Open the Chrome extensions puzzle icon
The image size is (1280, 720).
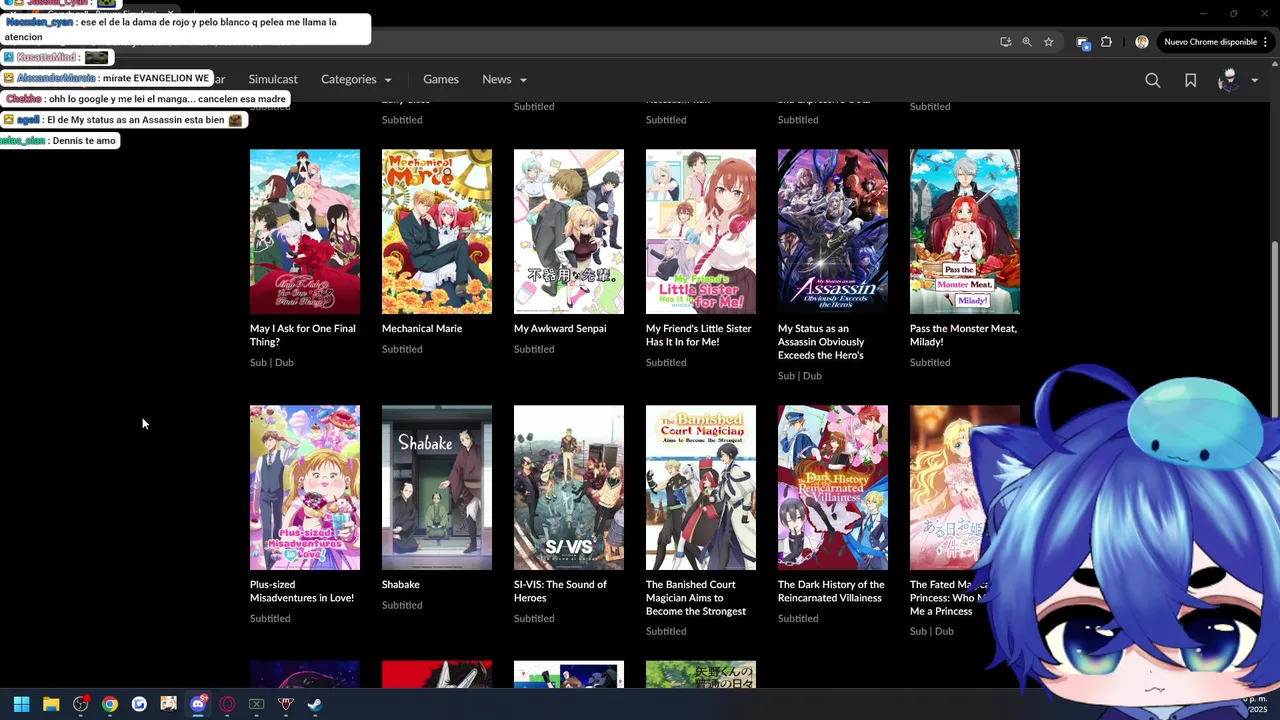(1106, 42)
